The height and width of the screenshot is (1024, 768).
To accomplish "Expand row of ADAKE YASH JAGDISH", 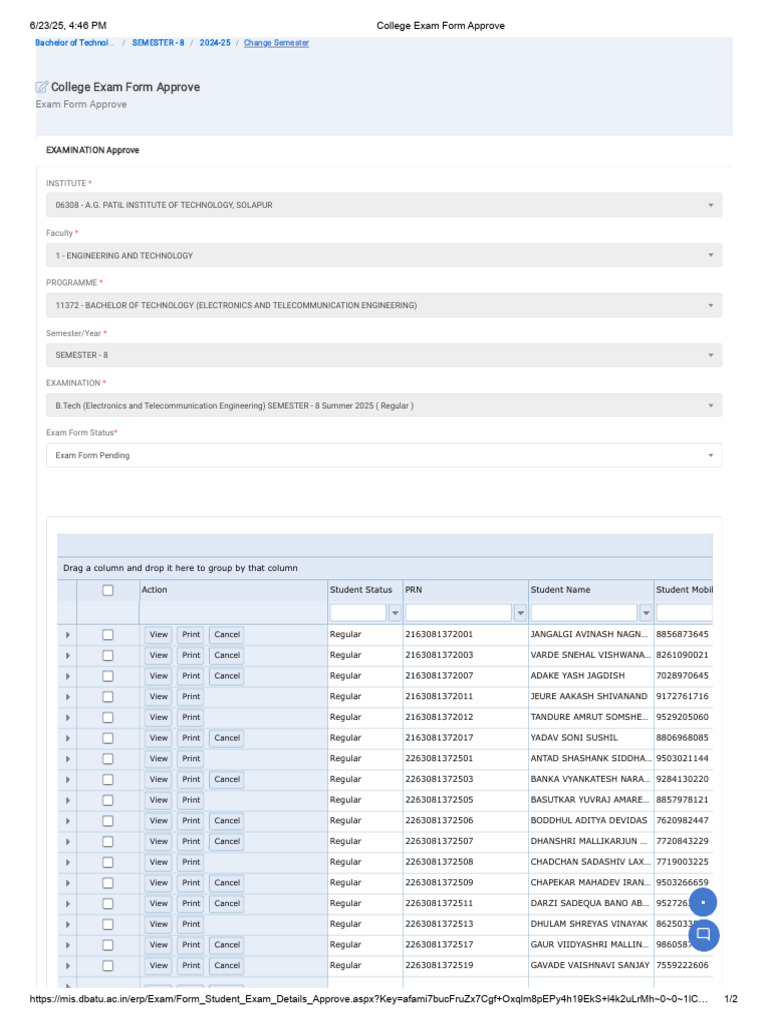I will click(x=67, y=676).
